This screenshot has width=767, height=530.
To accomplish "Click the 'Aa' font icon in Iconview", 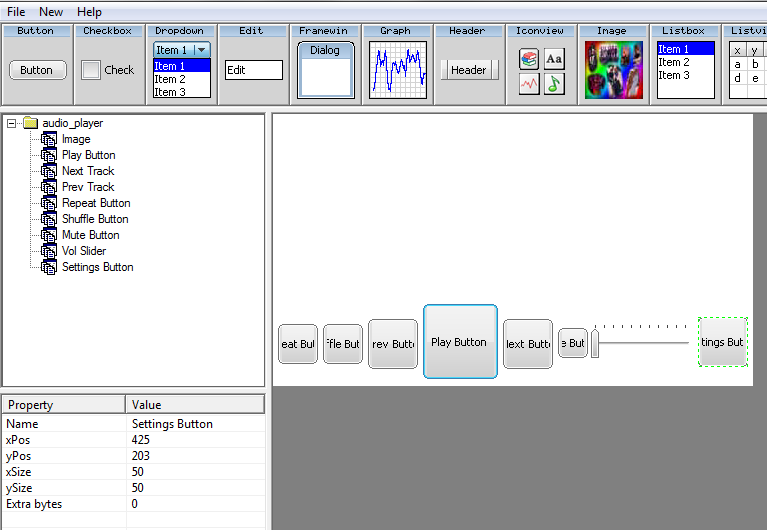I will tap(554, 59).
